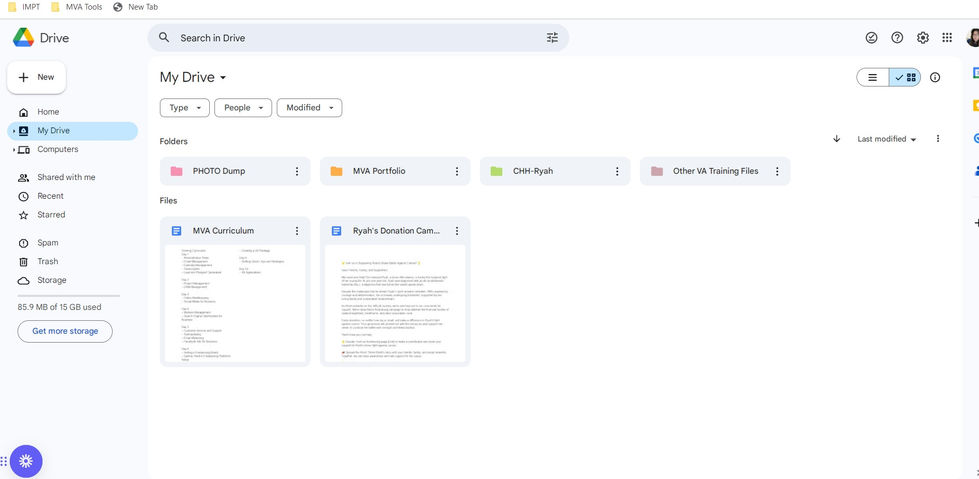Click the purple floating extension icon
The width and height of the screenshot is (979, 479).
point(26,461)
